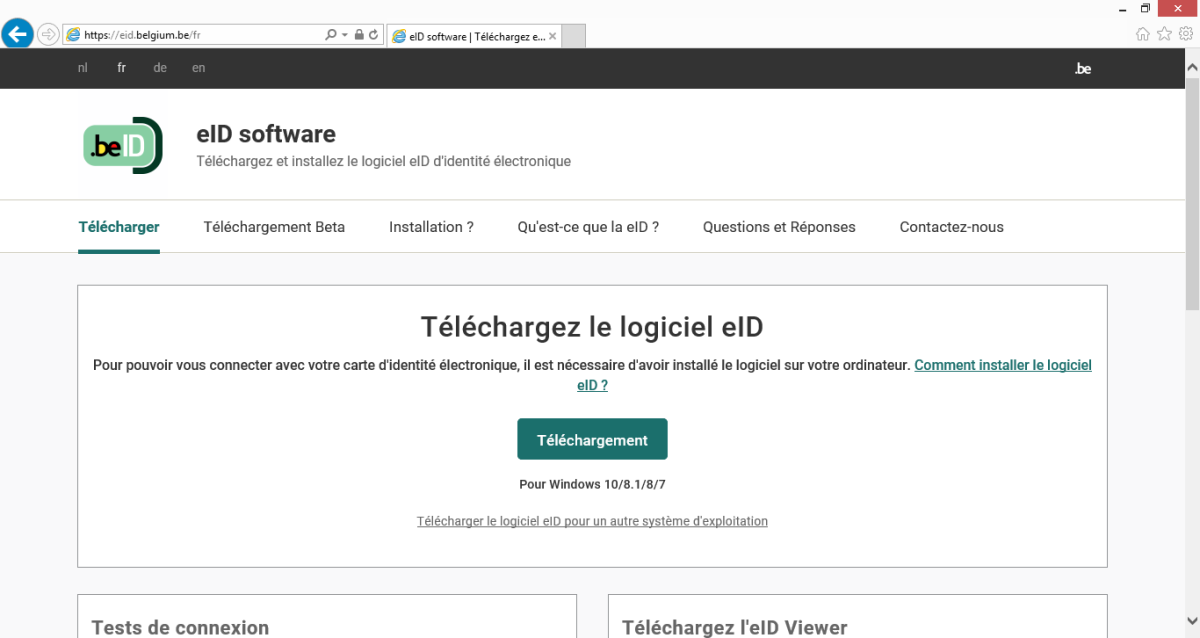Switch site language to nl
The height and width of the screenshot is (638, 1200).
click(x=83, y=68)
